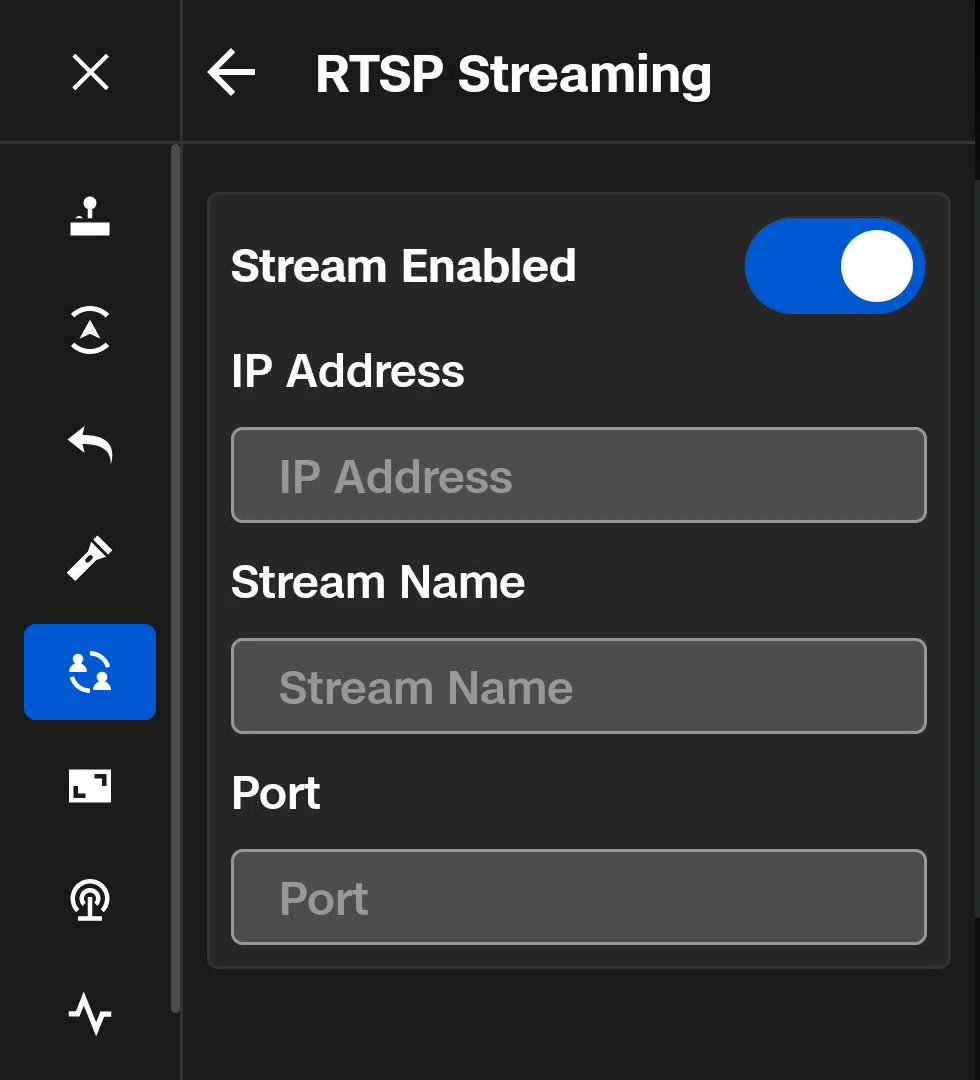The width and height of the screenshot is (980, 1080).
Task: Click the Stream Name input field
Action: coord(578,686)
